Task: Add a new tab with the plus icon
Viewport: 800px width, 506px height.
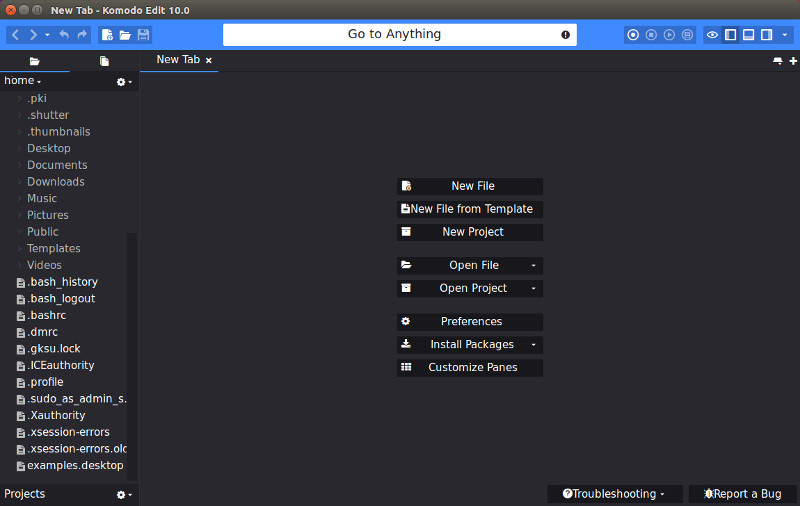Action: (793, 61)
